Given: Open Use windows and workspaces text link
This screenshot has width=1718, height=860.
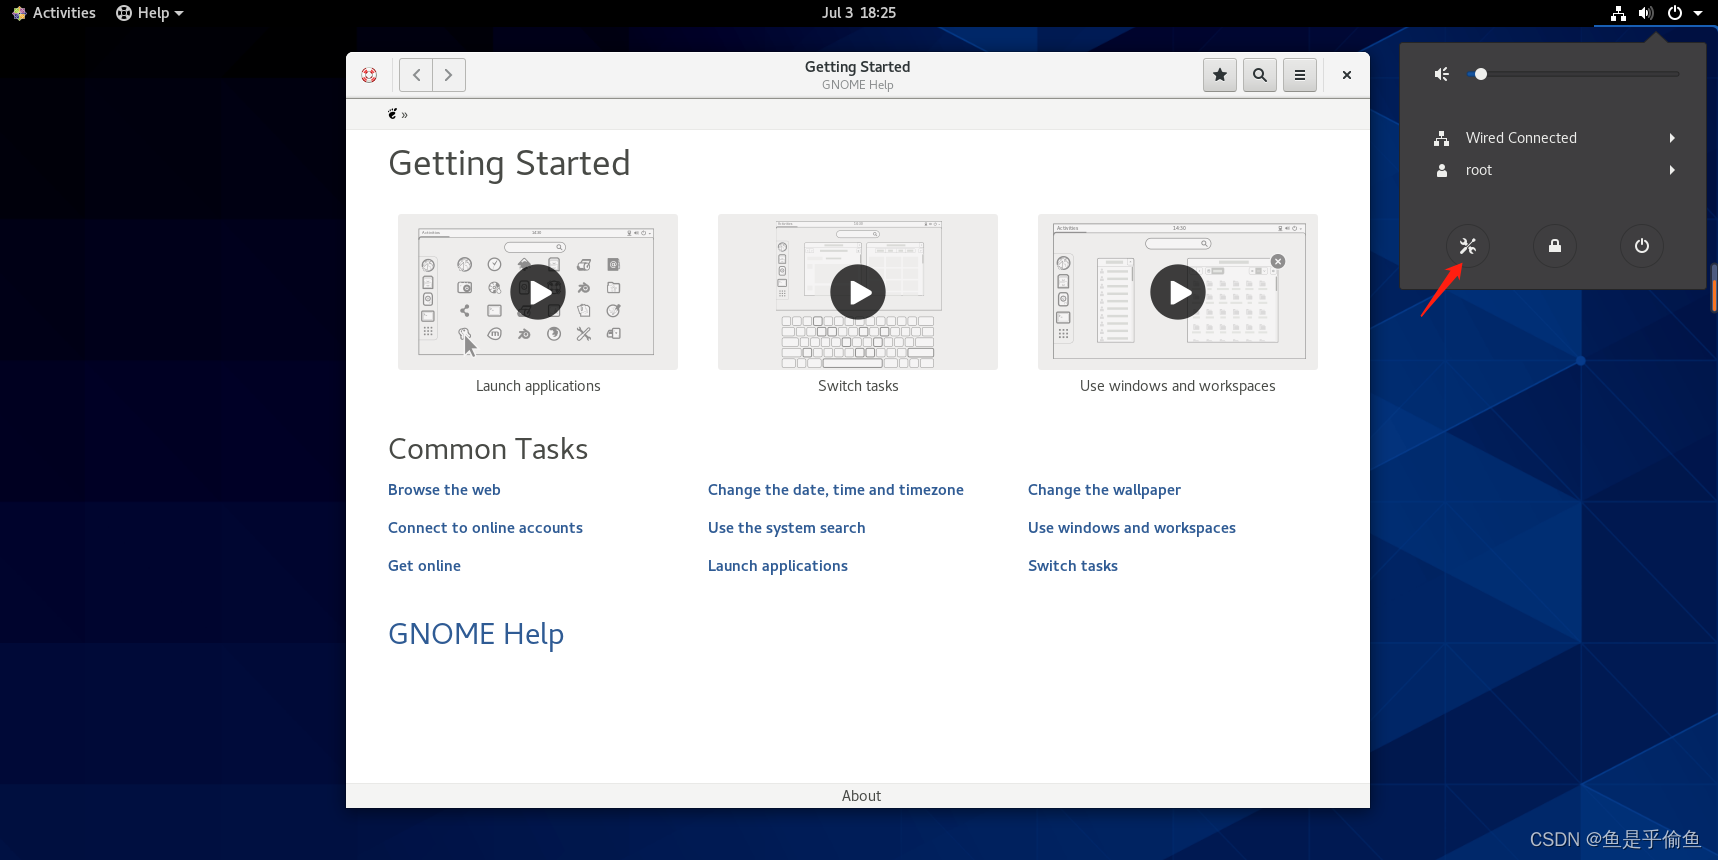Looking at the screenshot, I should tap(1132, 528).
